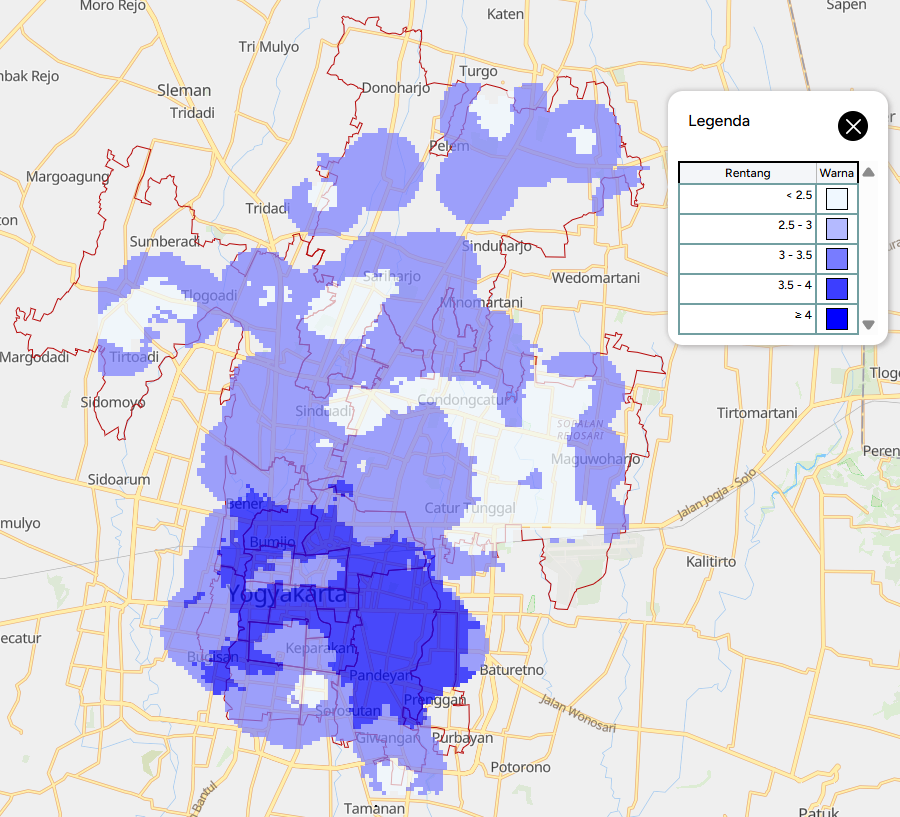Viewport: 900px width, 817px height.
Task: Click the Yogyakarta city label
Action: [x=287, y=595]
